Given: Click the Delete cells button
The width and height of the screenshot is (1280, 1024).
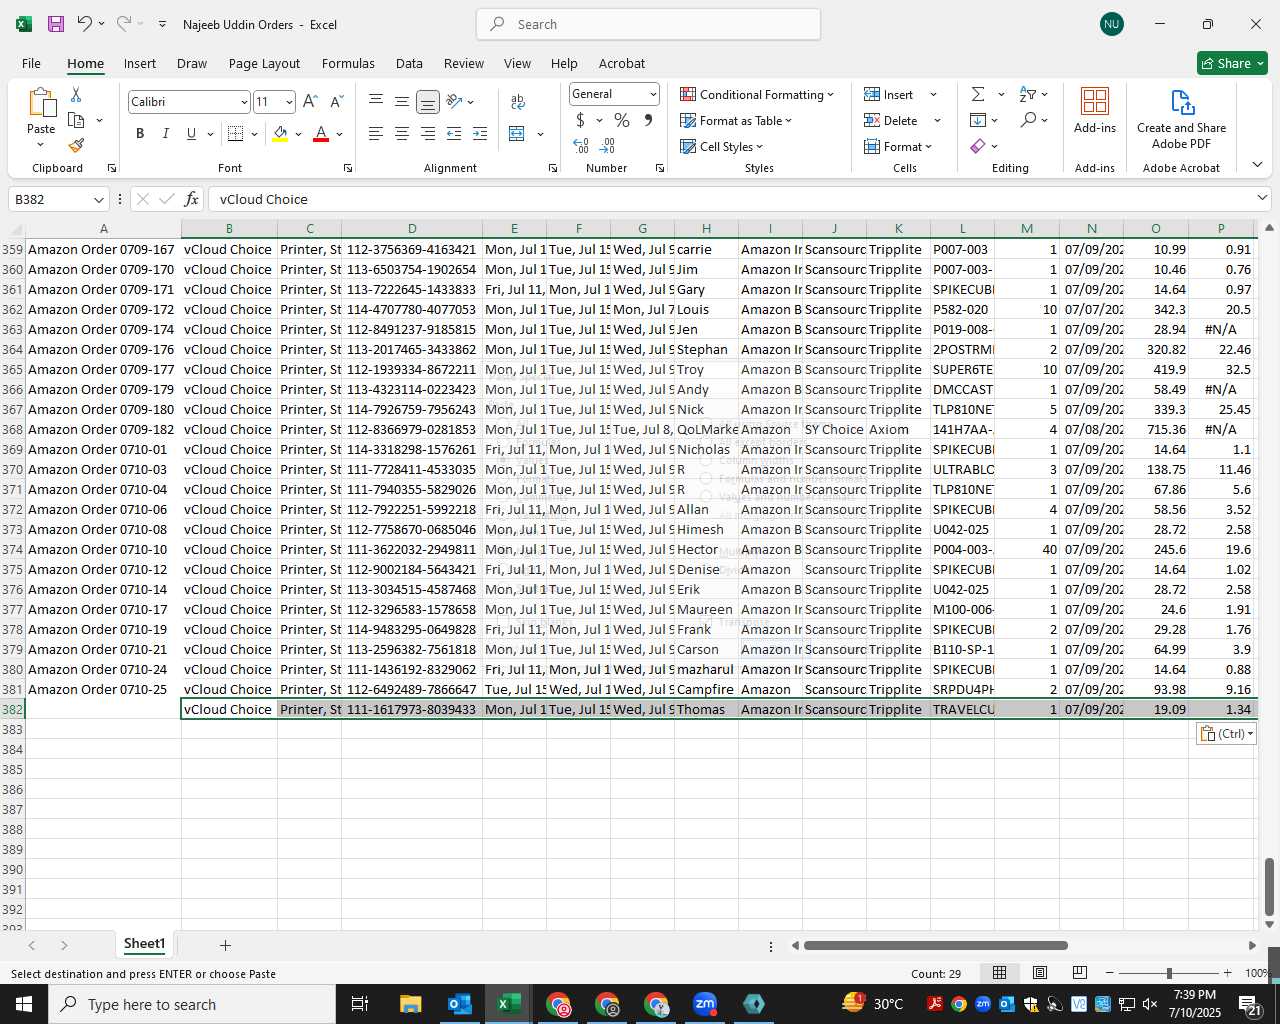Looking at the screenshot, I should coord(891,120).
